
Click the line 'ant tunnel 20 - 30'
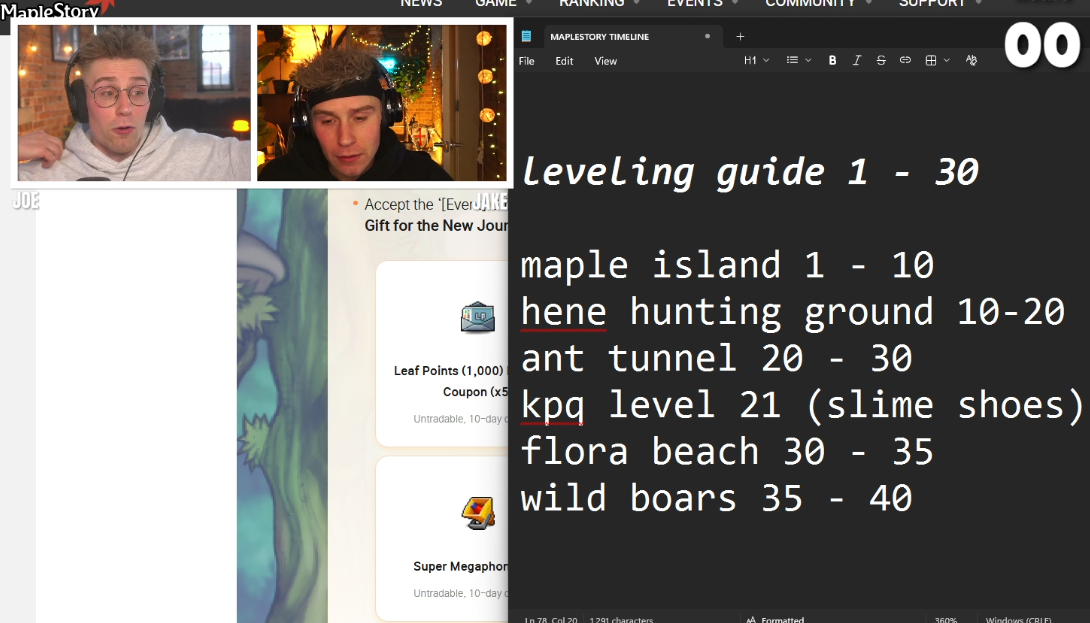tap(716, 358)
